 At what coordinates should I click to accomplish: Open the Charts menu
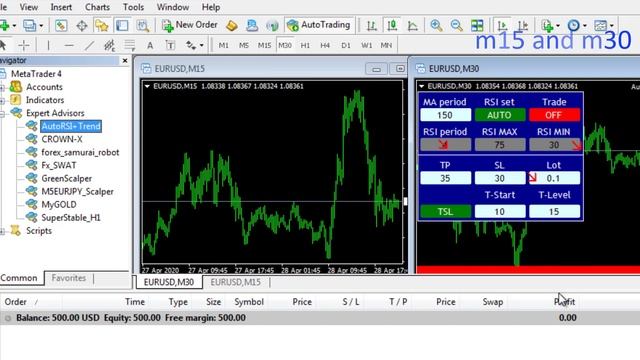pos(97,7)
